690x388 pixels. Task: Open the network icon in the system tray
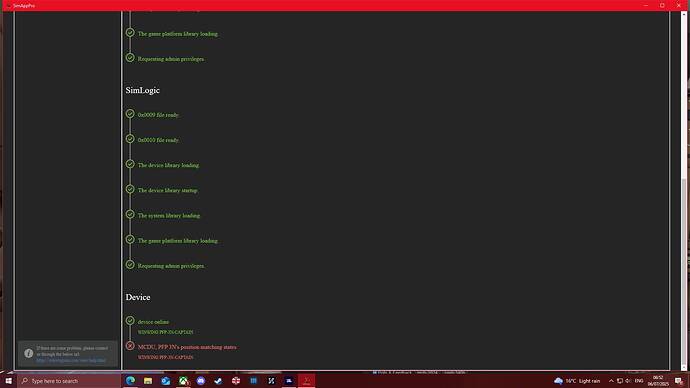pyautogui.click(x=620, y=381)
